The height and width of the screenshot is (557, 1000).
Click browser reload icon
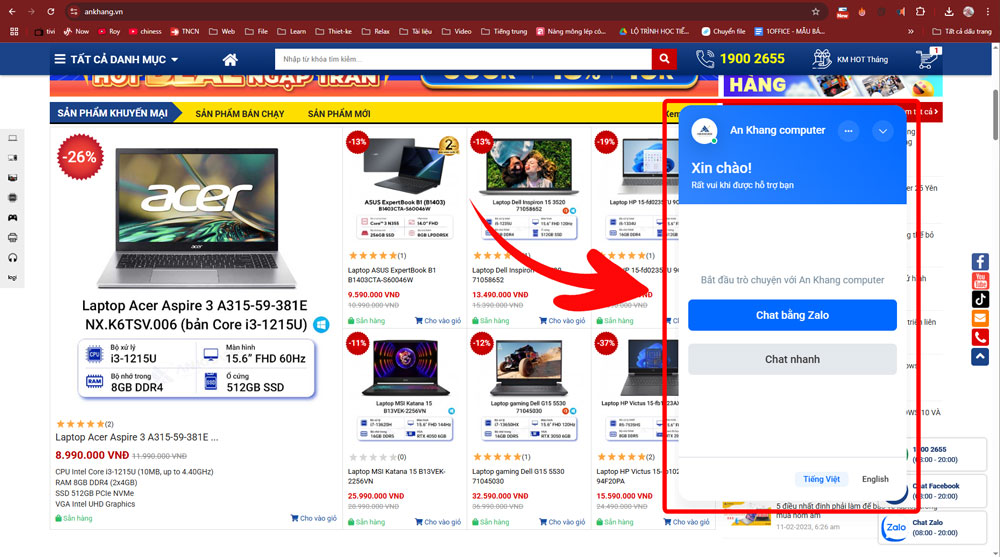click(x=50, y=11)
